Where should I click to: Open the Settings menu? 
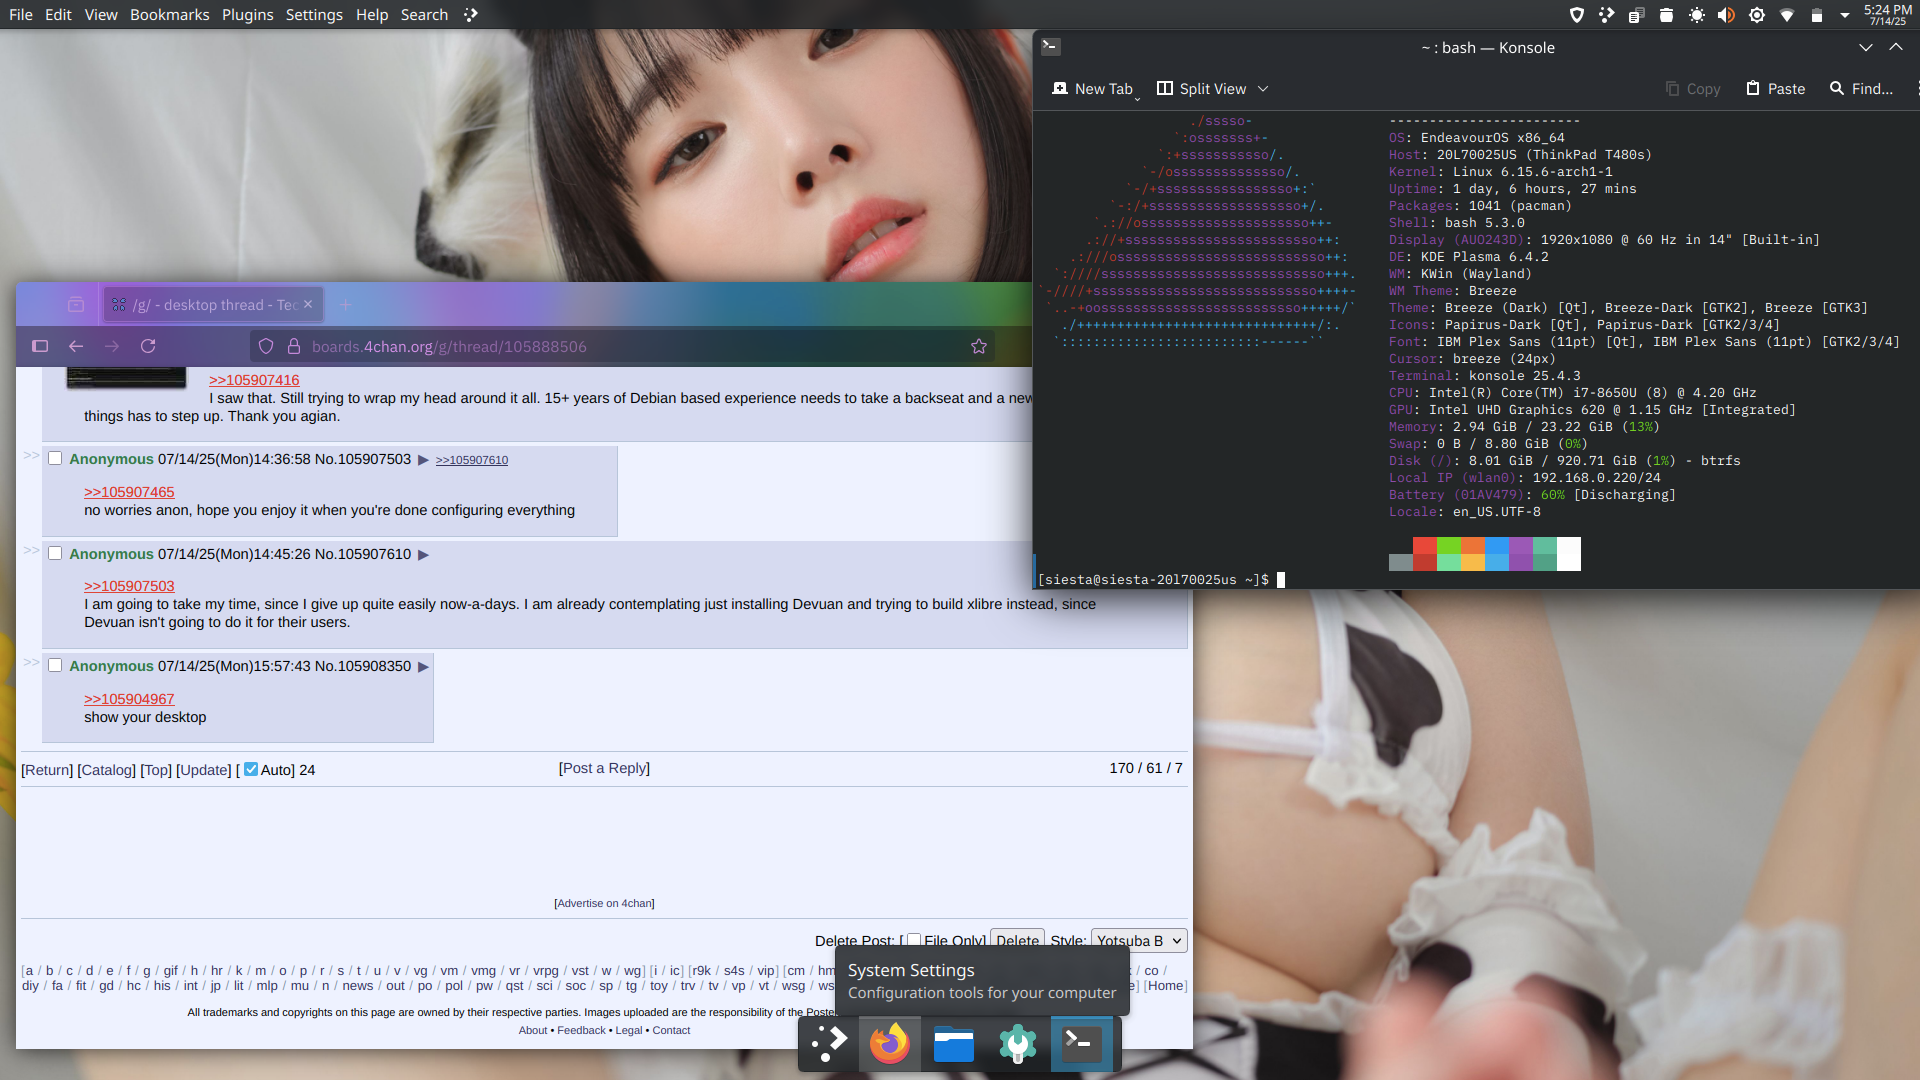point(314,15)
